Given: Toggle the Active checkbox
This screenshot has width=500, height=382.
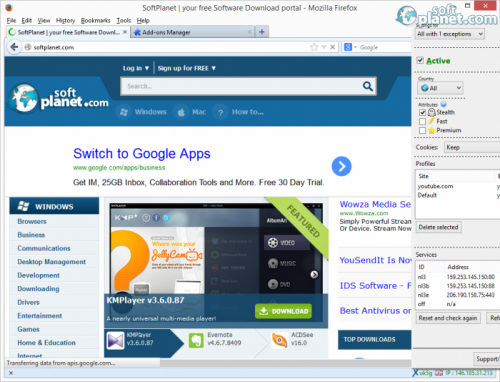Looking at the screenshot, I should click(420, 60).
